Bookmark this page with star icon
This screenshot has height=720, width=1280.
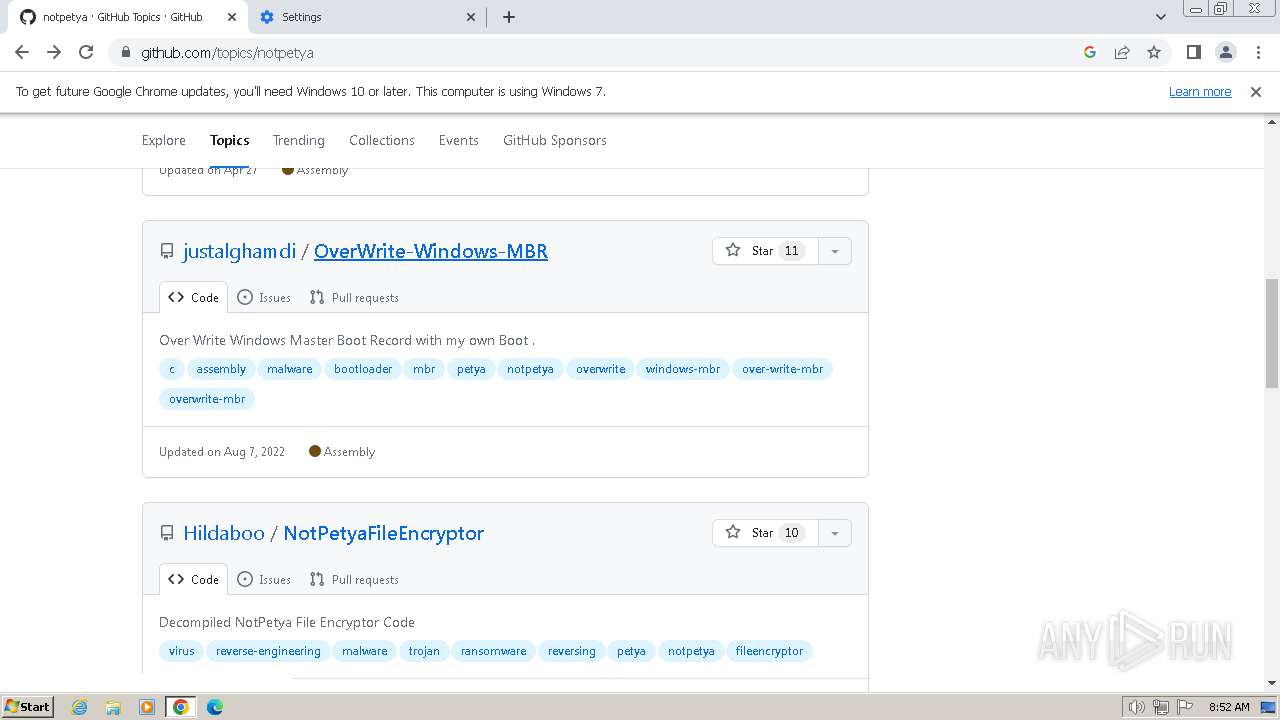coord(1154,52)
